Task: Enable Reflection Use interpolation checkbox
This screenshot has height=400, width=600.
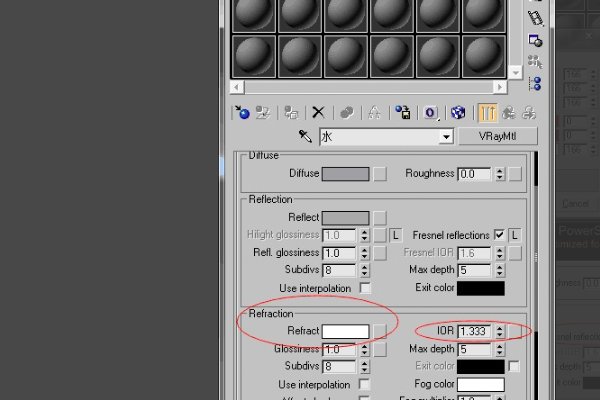Action: click(365, 288)
